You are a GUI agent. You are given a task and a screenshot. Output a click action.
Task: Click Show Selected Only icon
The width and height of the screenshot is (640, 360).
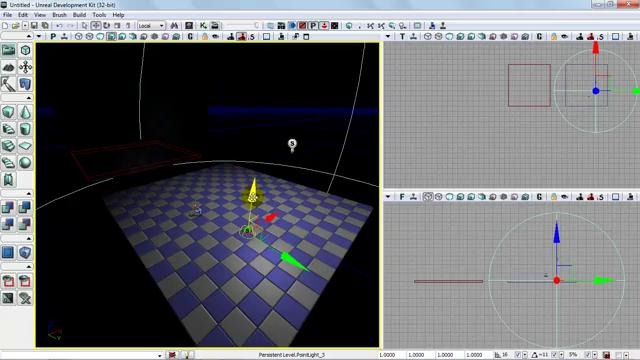8,281
